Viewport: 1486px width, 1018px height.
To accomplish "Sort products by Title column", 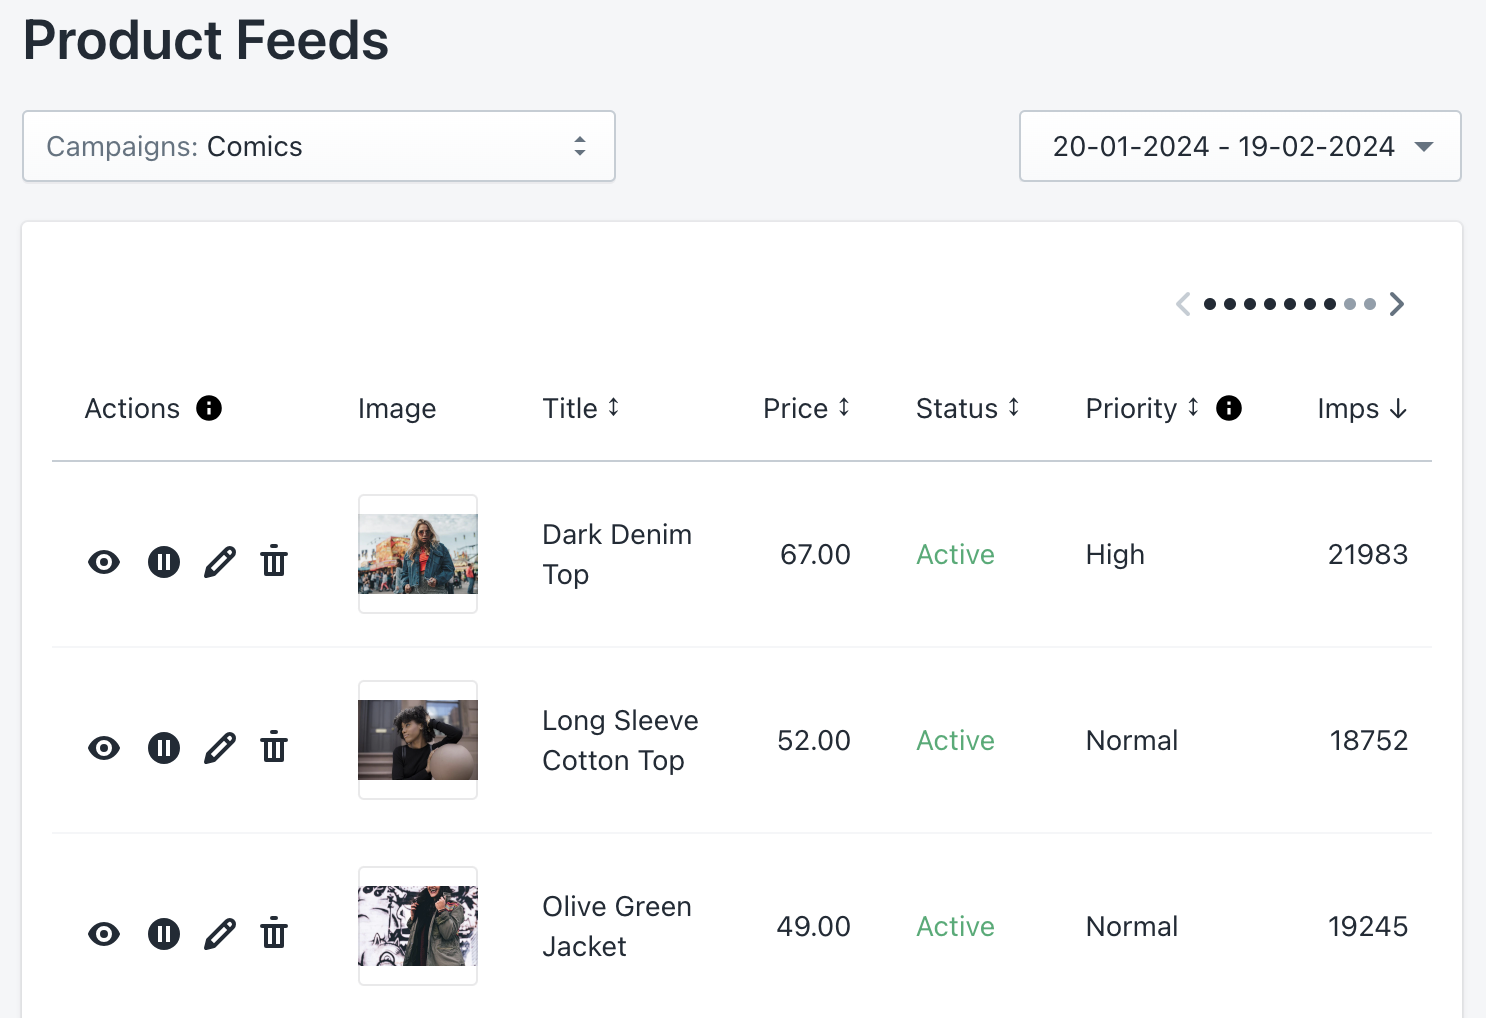I will (x=613, y=408).
